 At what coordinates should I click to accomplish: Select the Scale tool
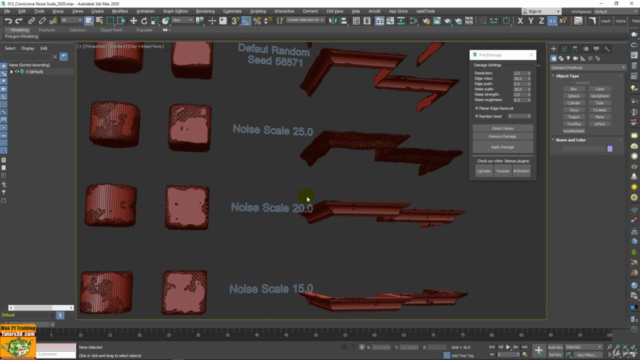tap(154, 21)
